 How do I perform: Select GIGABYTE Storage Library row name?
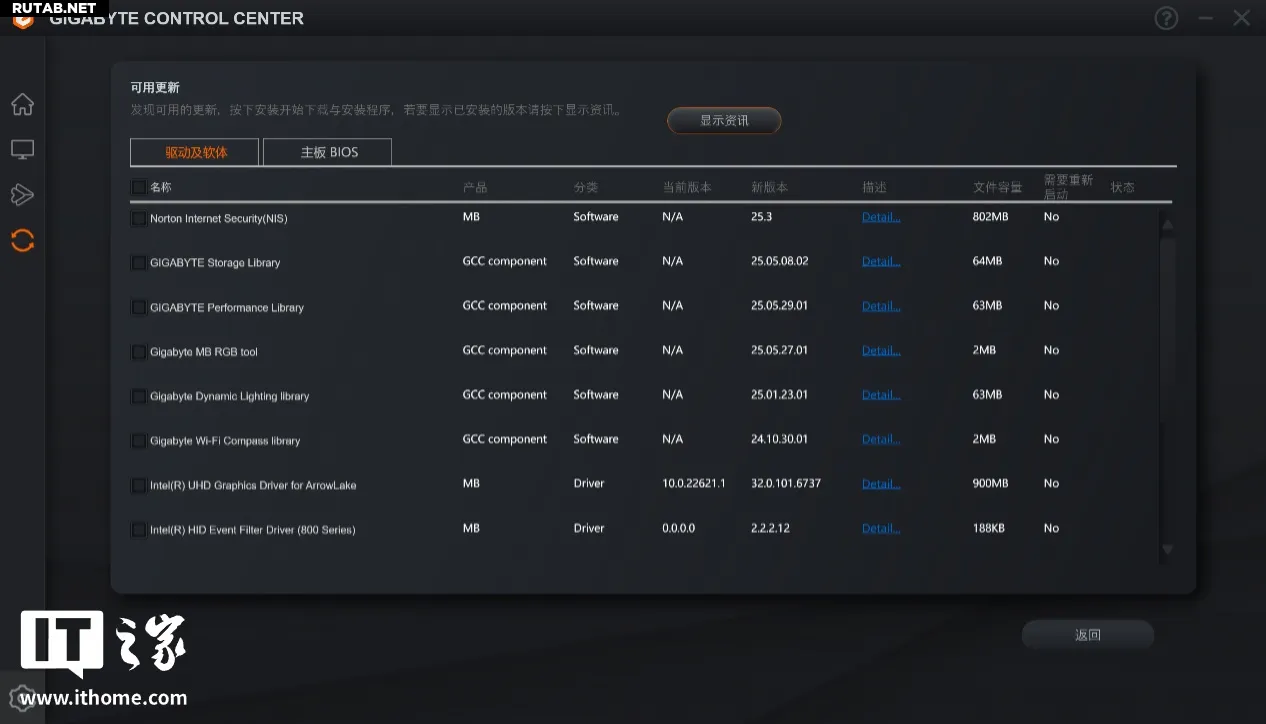215,263
